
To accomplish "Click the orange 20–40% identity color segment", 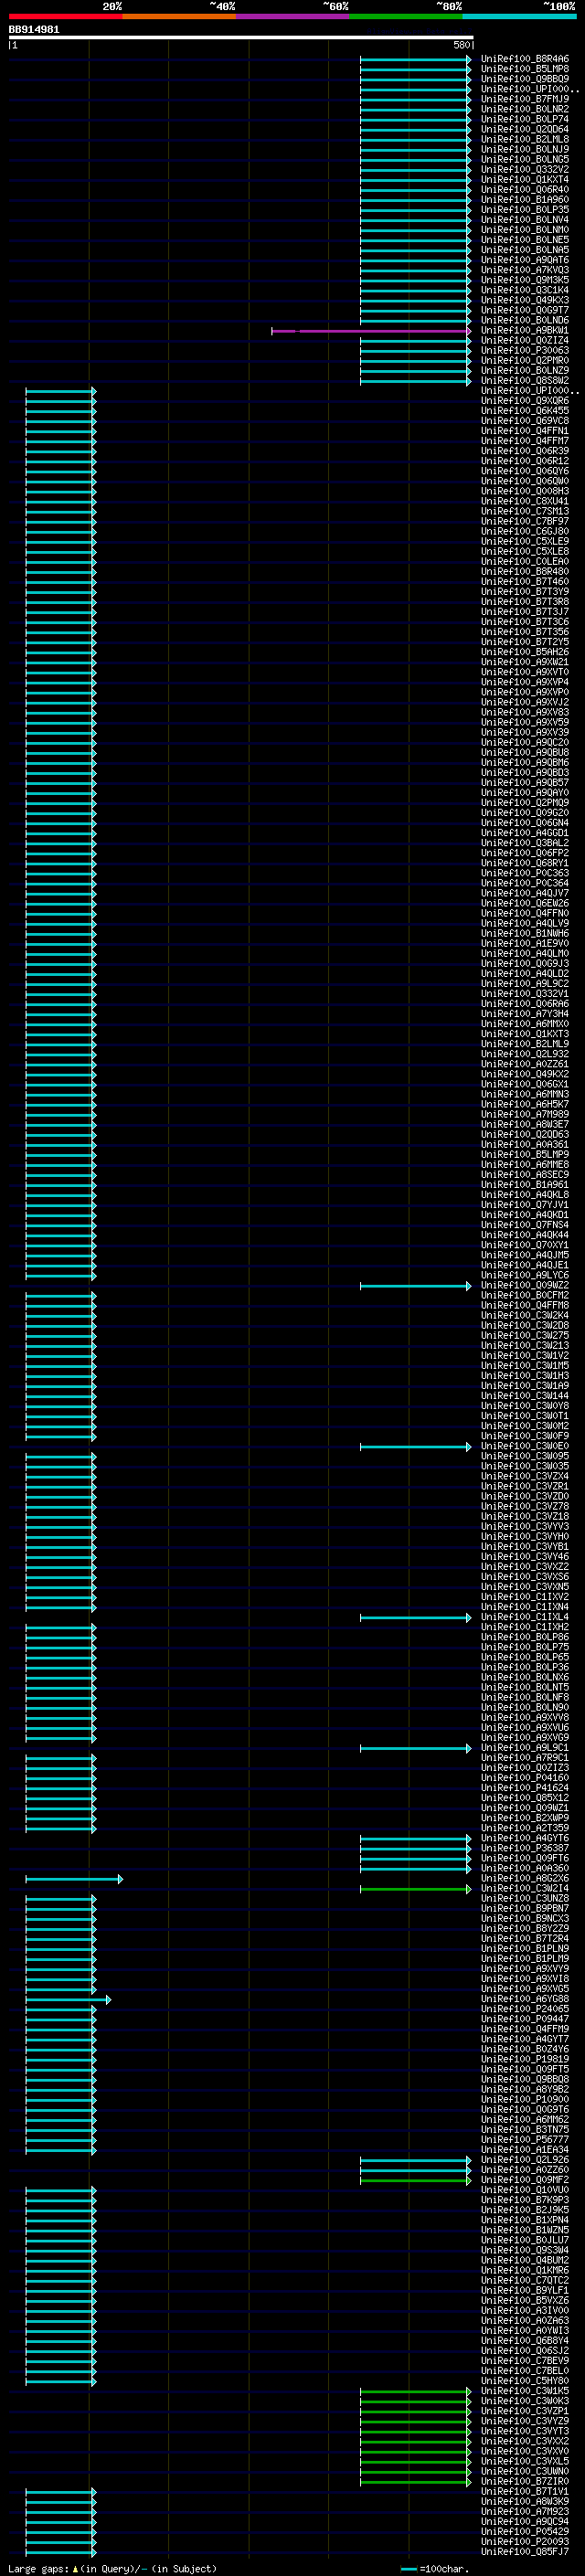I will pos(179,16).
